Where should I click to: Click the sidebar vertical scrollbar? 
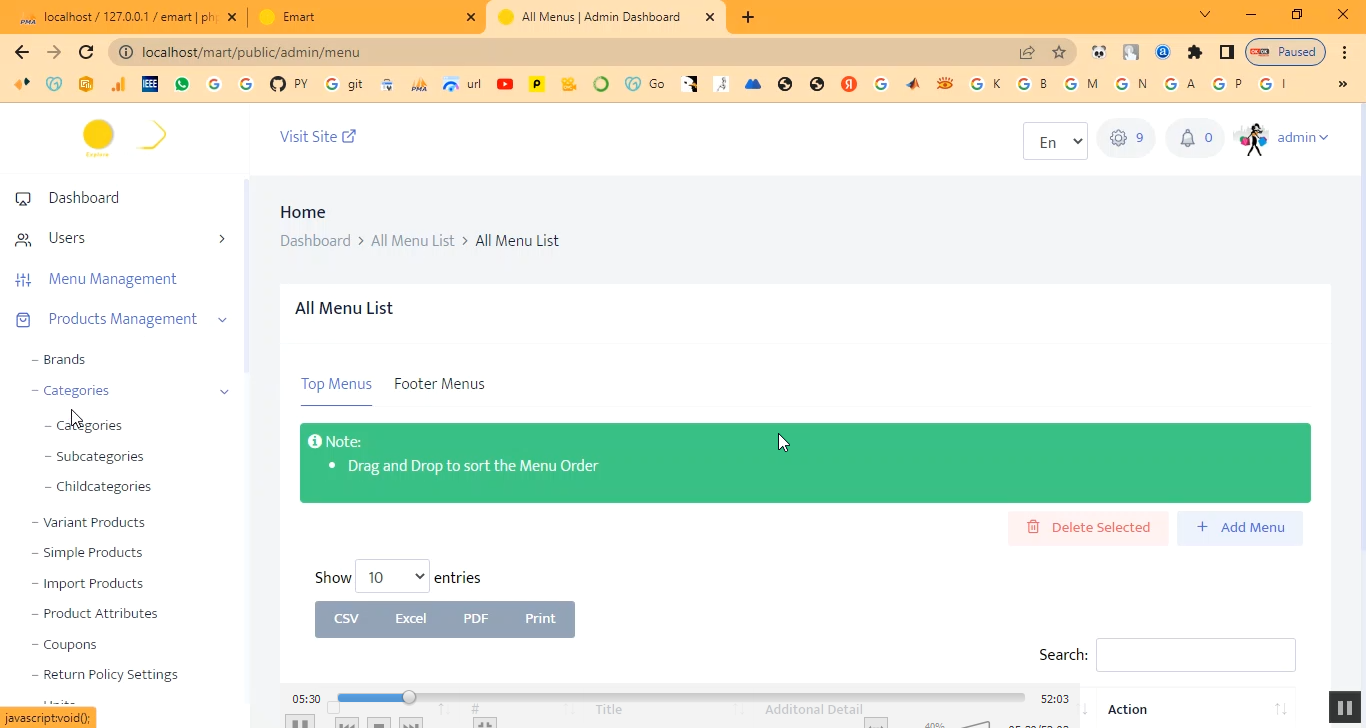point(247,277)
